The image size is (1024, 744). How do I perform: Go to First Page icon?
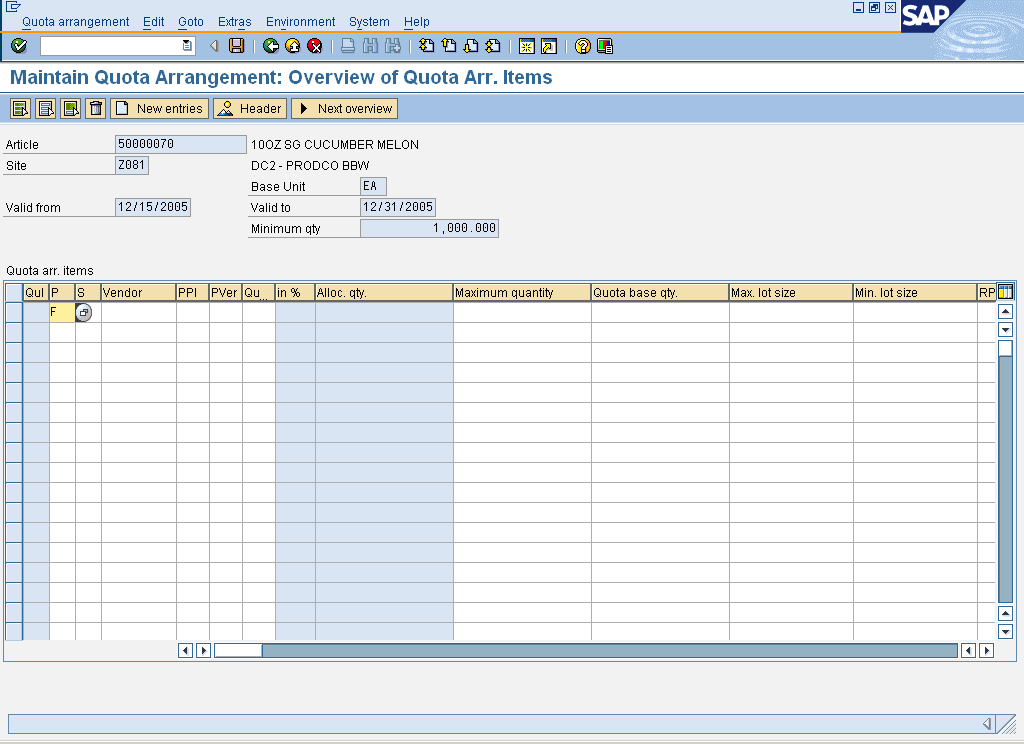(426, 46)
